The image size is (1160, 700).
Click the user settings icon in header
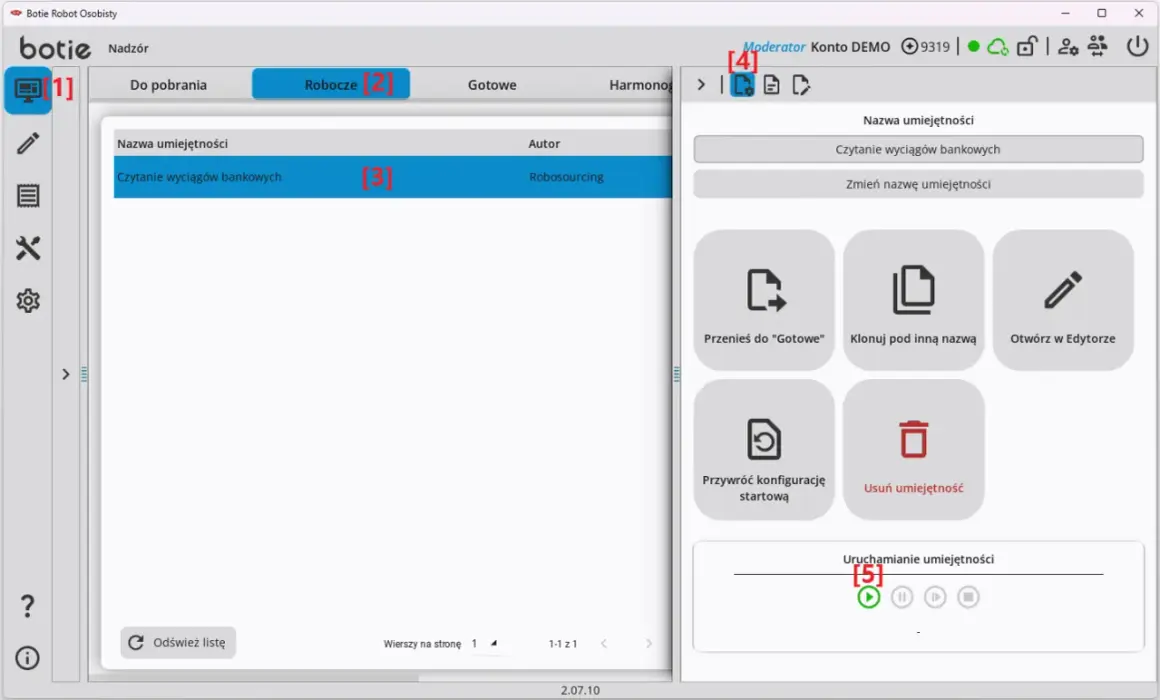[x=1068, y=47]
